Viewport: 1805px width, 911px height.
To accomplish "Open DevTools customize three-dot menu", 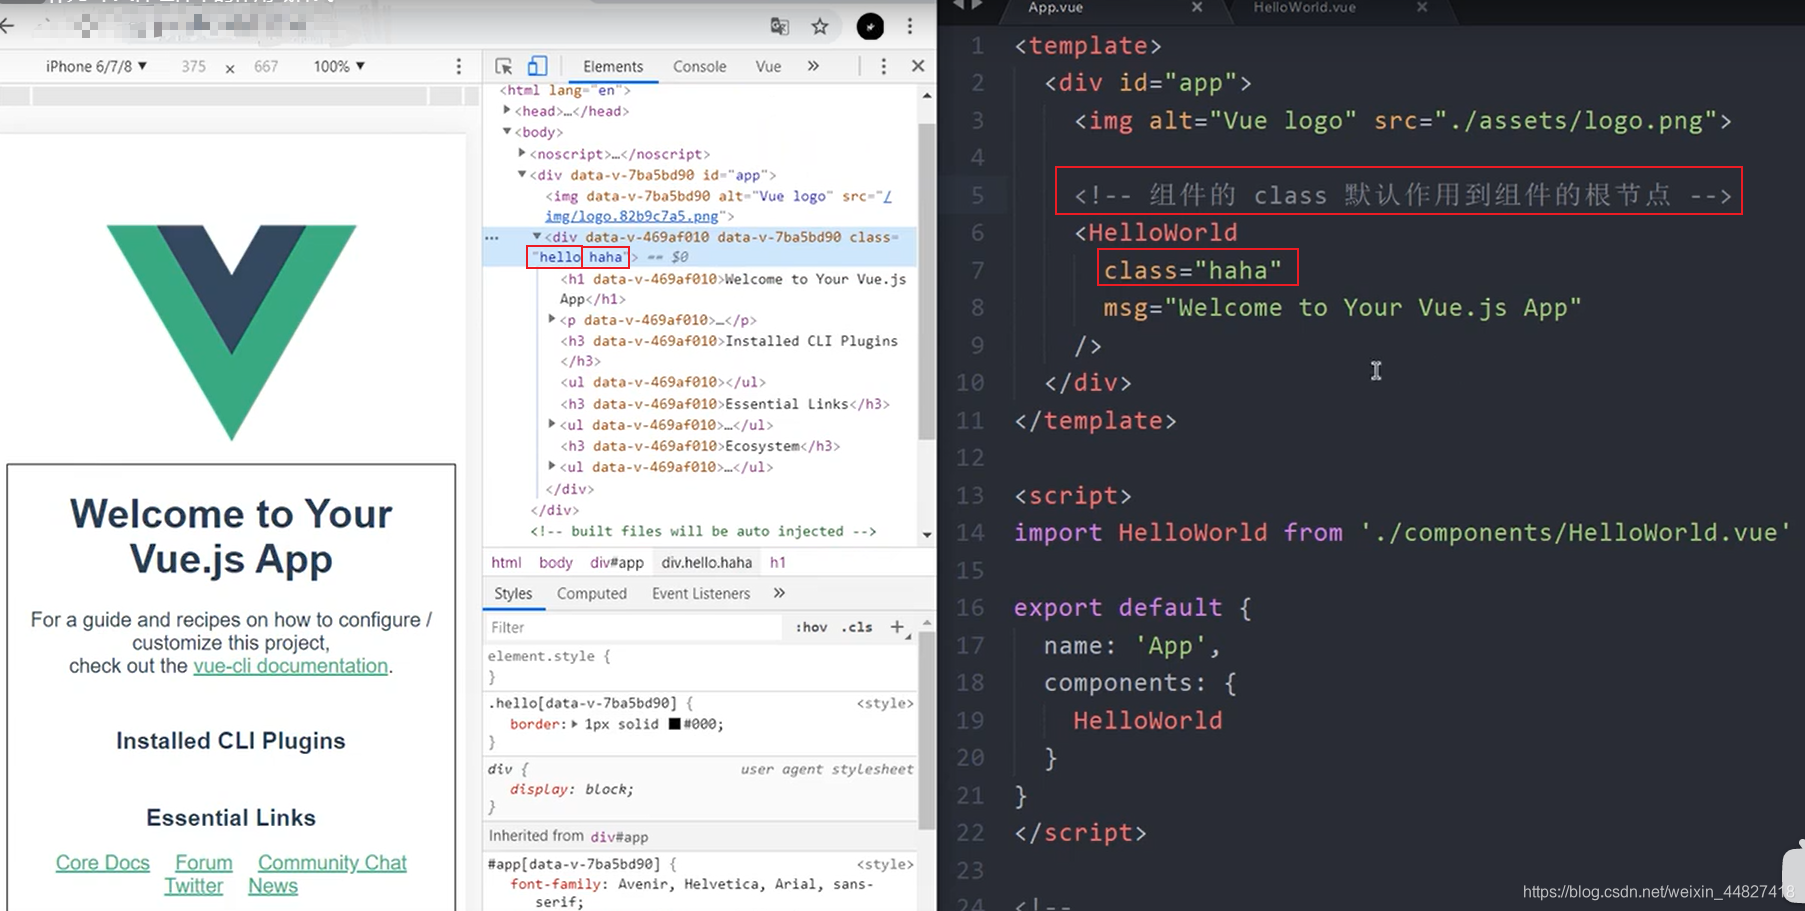I will pyautogui.click(x=883, y=66).
